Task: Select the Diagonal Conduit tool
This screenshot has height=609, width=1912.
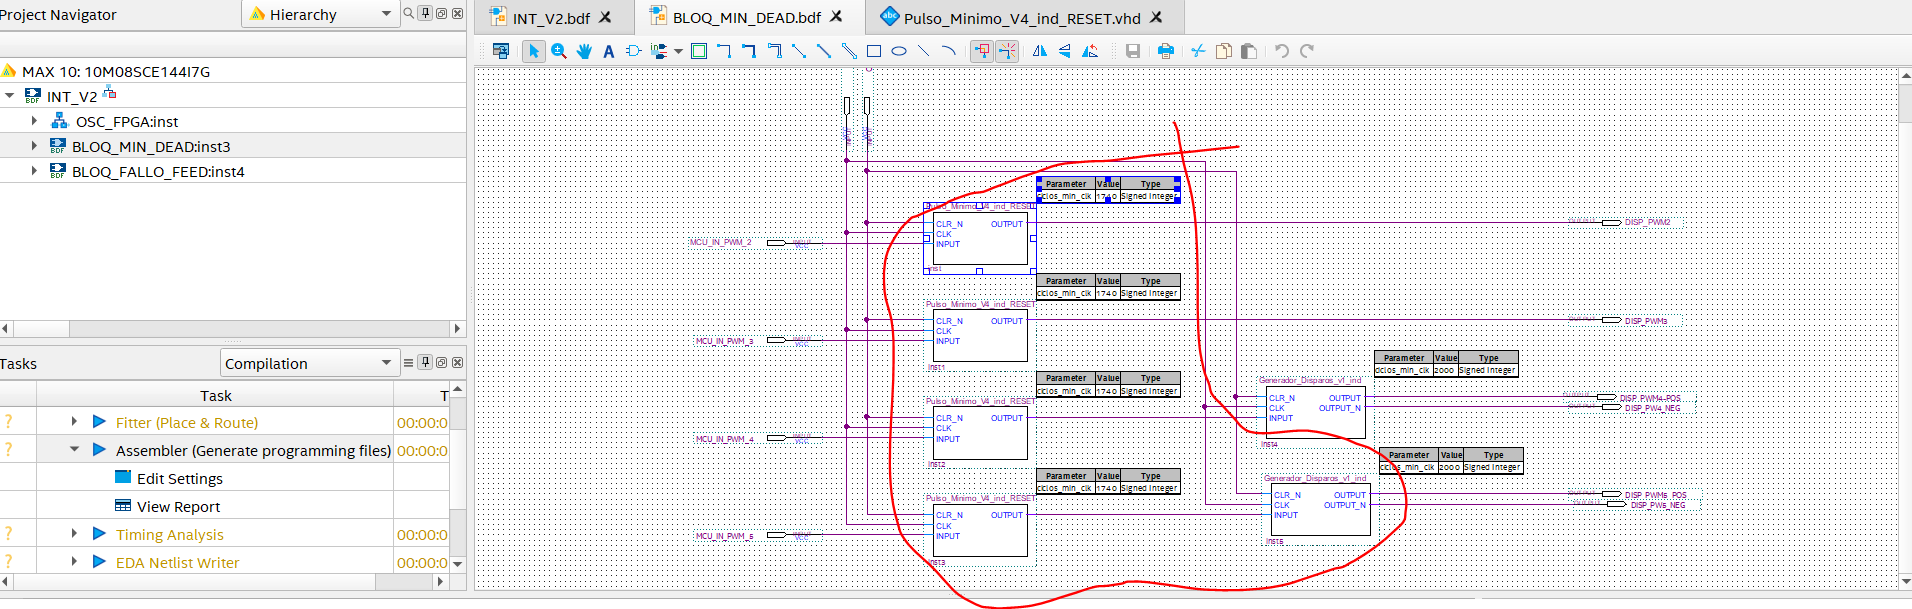Action: click(849, 51)
